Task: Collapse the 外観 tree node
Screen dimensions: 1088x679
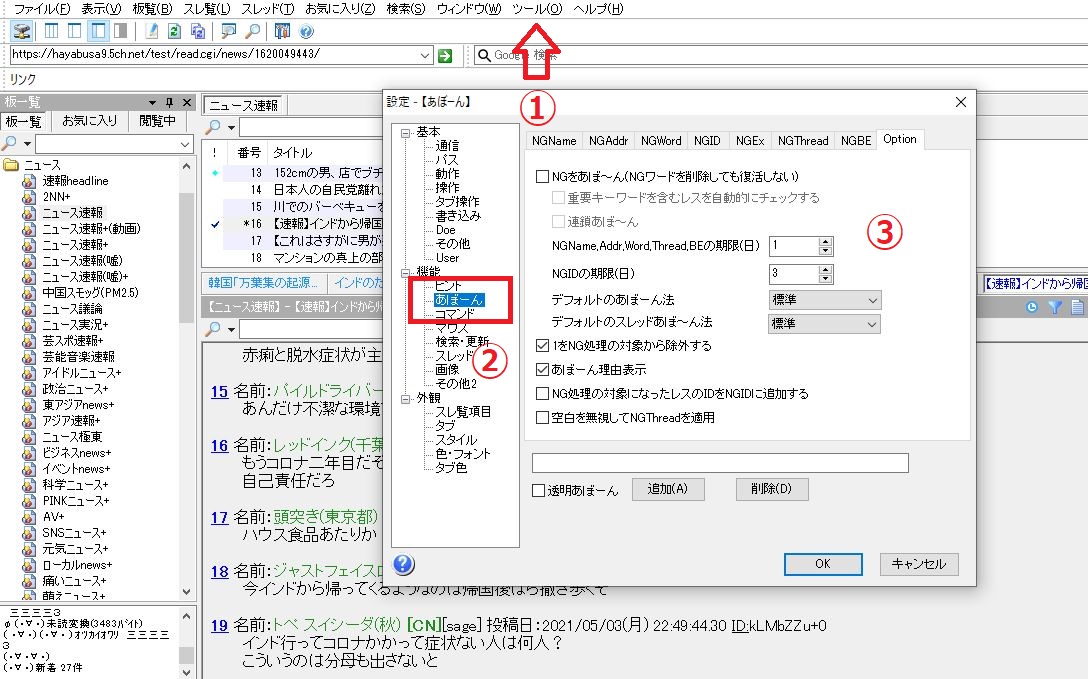Action: (x=406, y=399)
